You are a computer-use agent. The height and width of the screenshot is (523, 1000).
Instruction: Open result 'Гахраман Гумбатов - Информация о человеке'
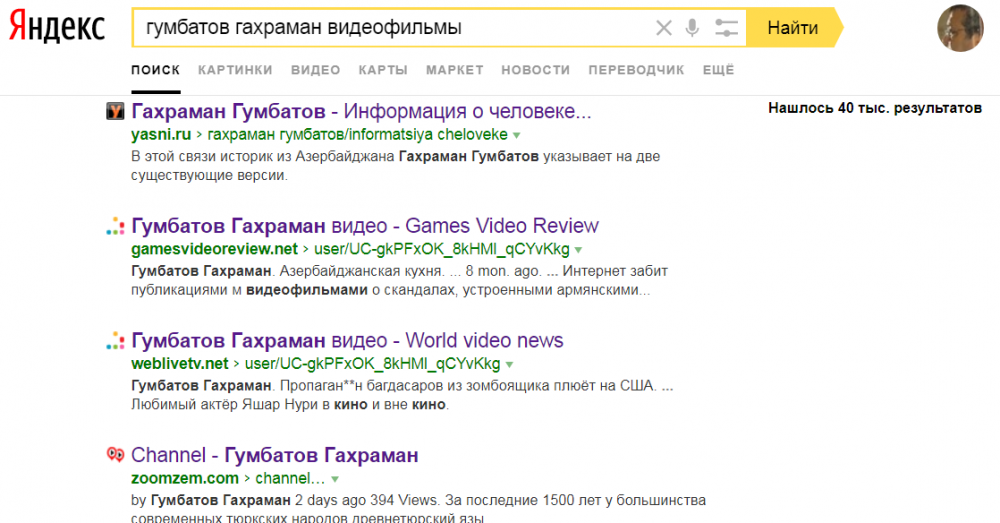[362, 111]
